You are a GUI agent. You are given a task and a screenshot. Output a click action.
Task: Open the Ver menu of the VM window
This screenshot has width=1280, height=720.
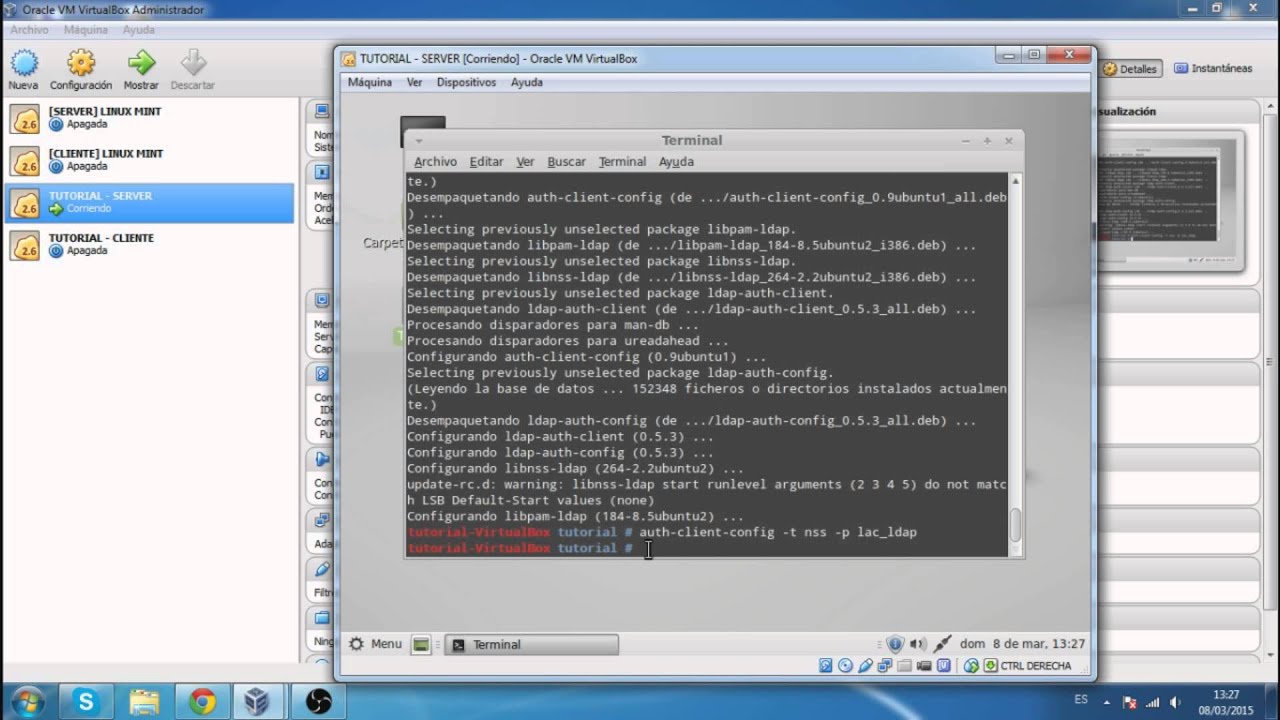pyautogui.click(x=414, y=82)
